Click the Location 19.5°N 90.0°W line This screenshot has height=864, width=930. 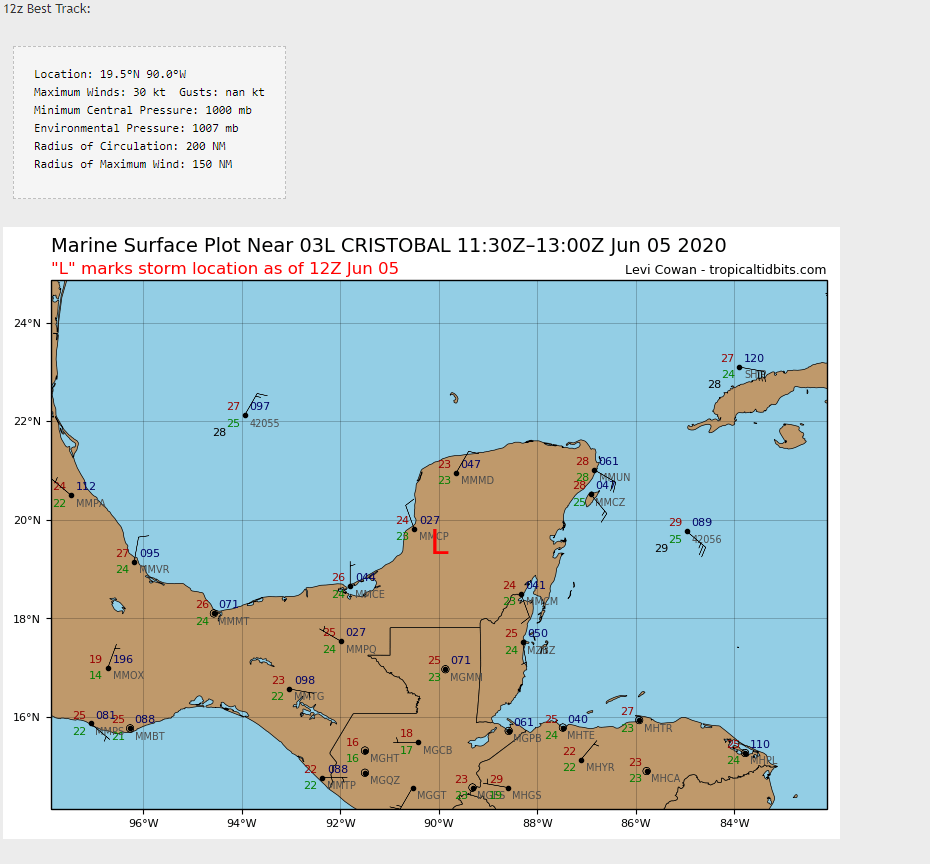tap(110, 74)
